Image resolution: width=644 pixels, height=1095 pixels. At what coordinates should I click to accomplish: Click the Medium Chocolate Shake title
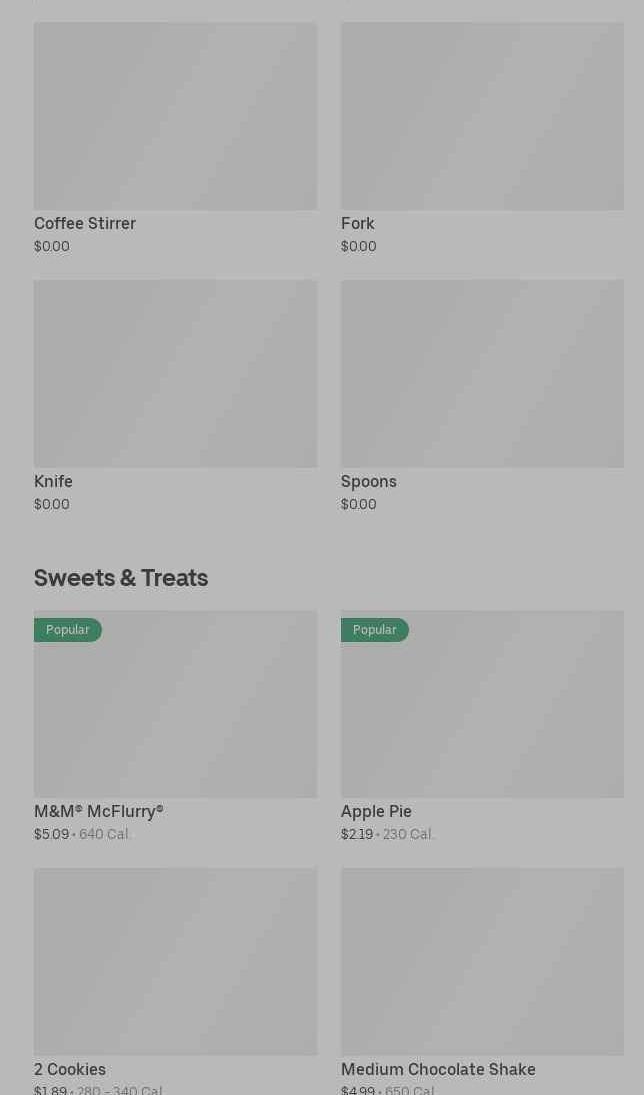coord(438,1069)
